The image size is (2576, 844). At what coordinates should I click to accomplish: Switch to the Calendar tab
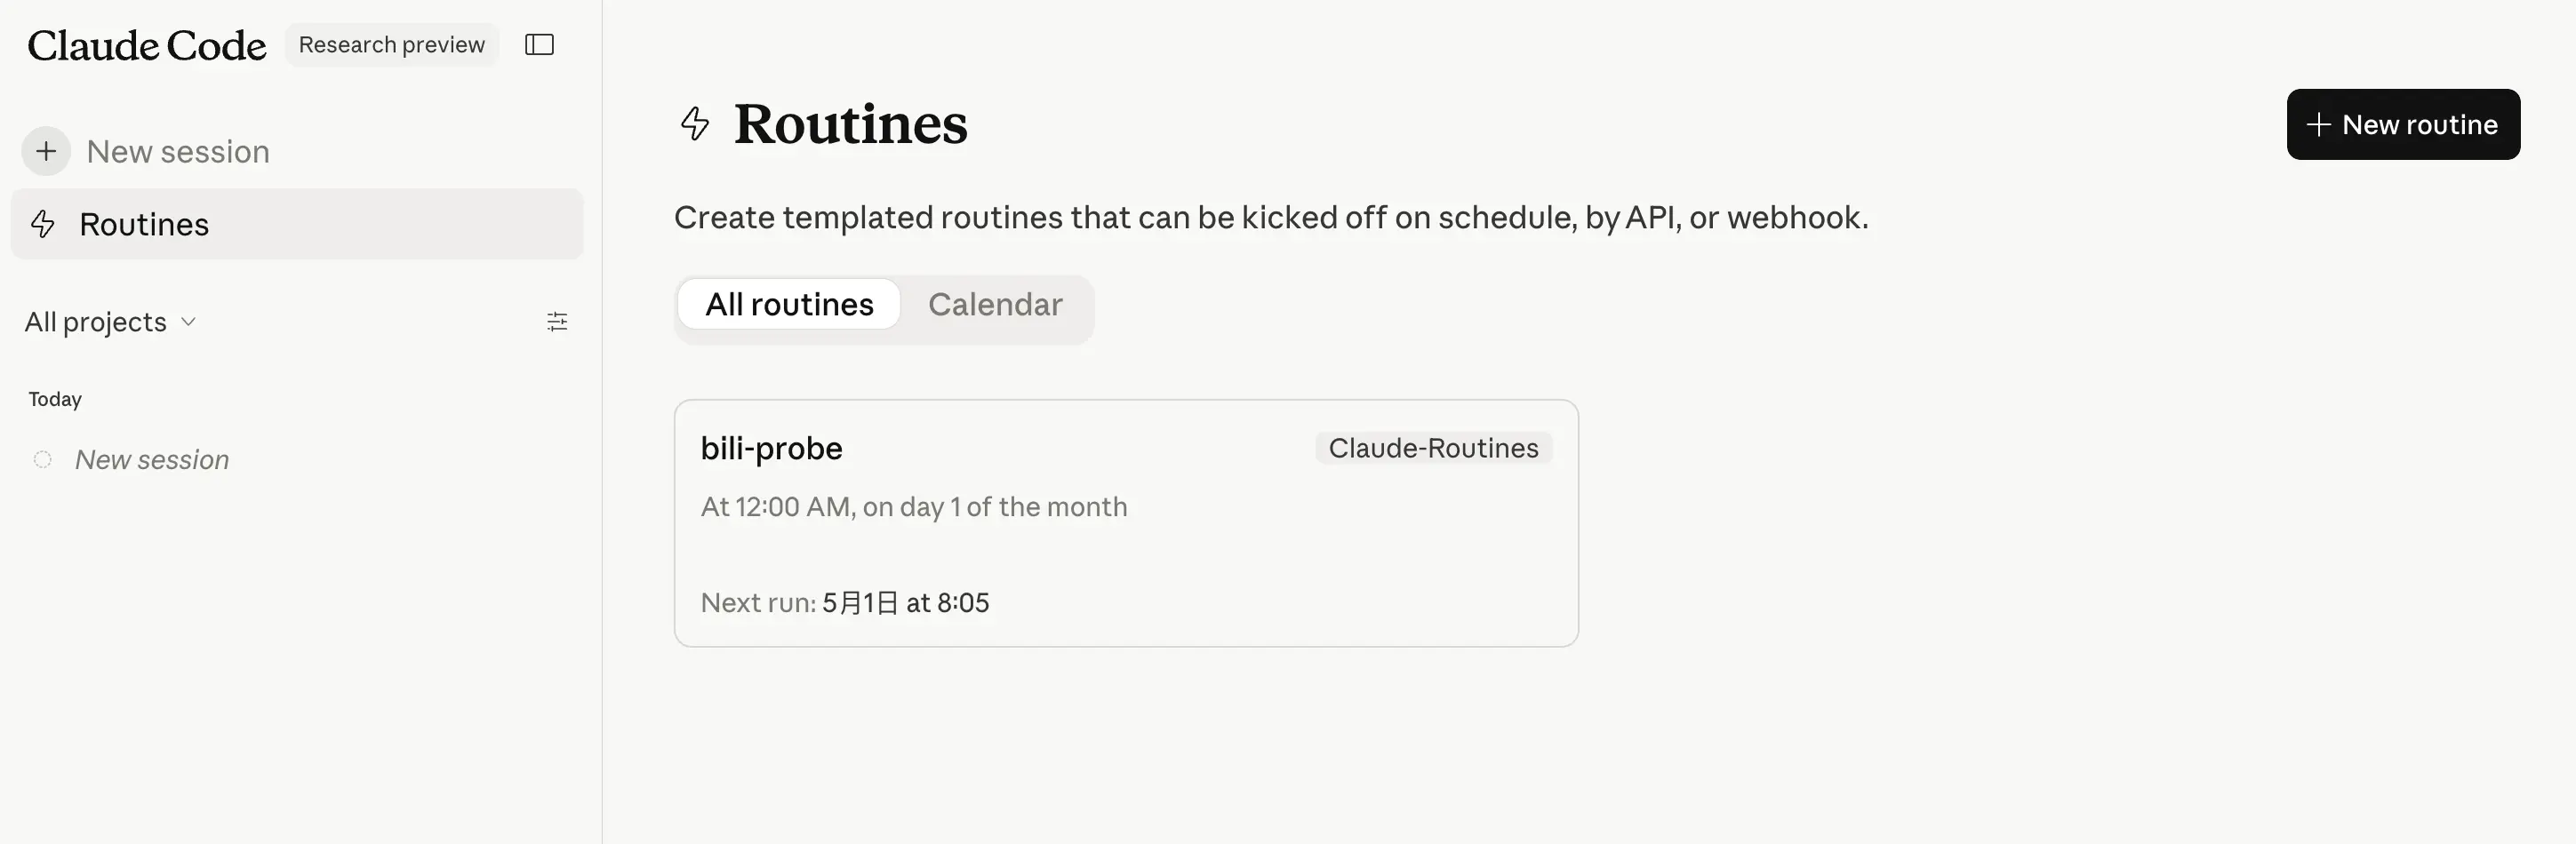994,305
